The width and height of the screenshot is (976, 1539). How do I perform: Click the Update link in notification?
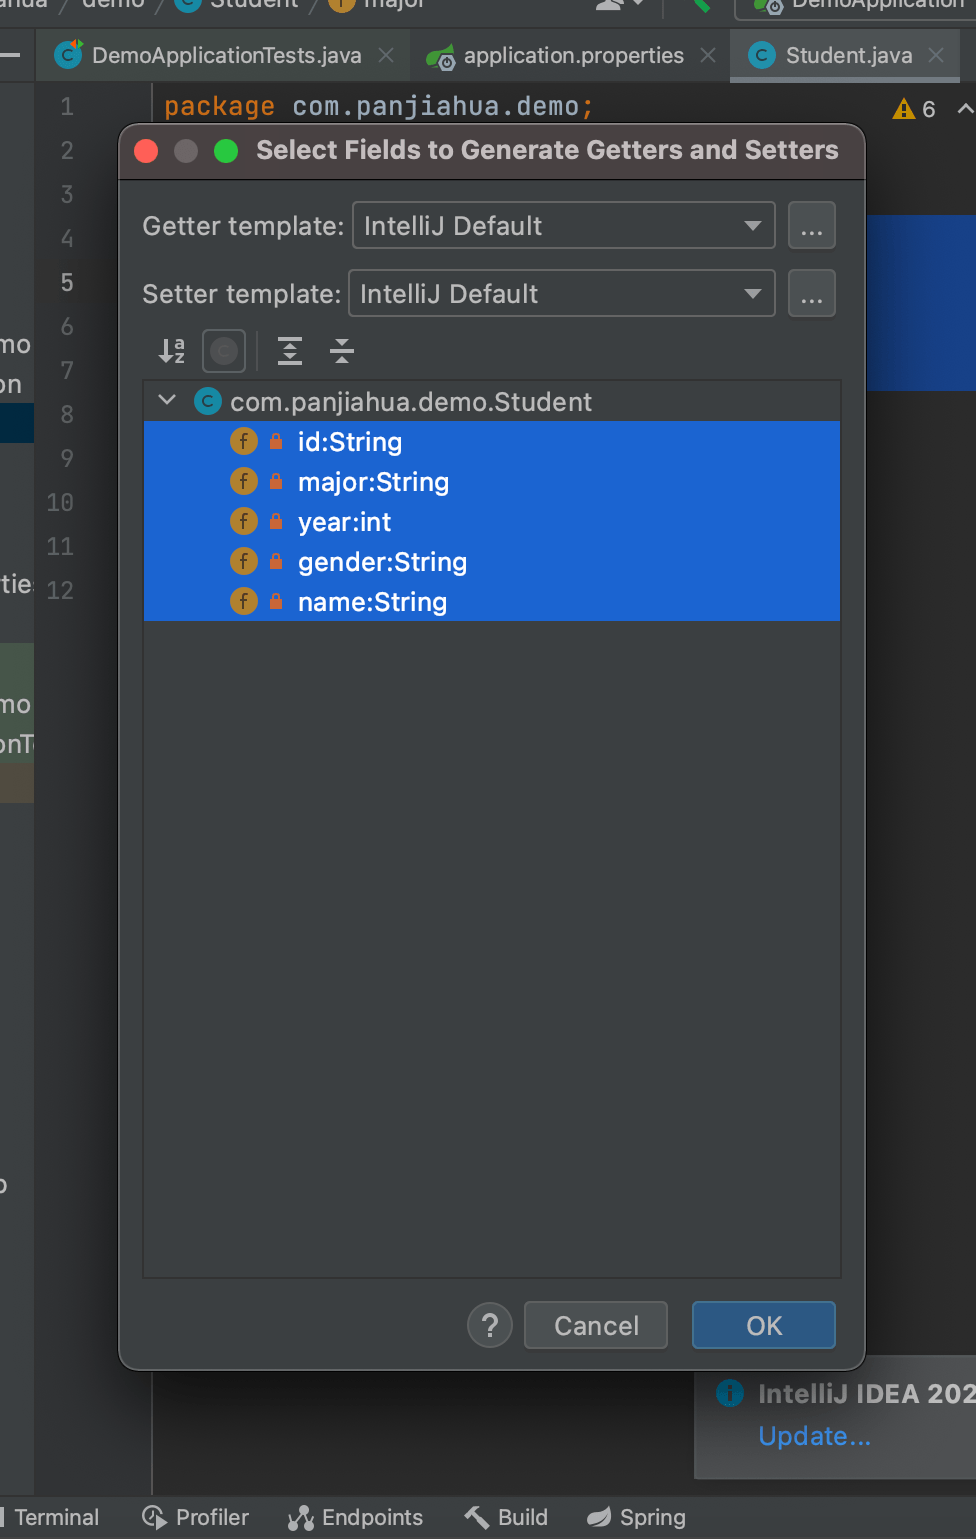(814, 1436)
